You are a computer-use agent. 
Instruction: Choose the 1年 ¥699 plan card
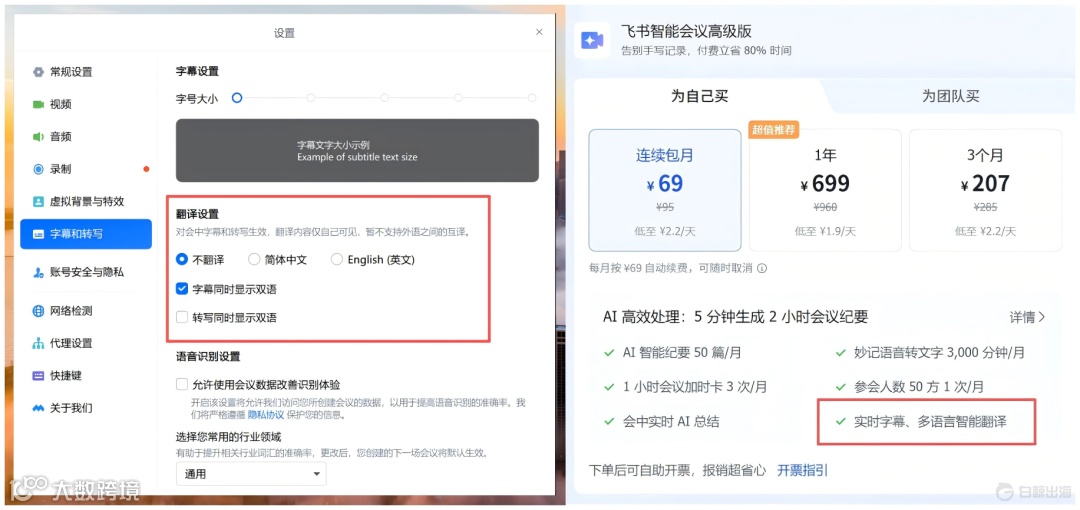825,190
